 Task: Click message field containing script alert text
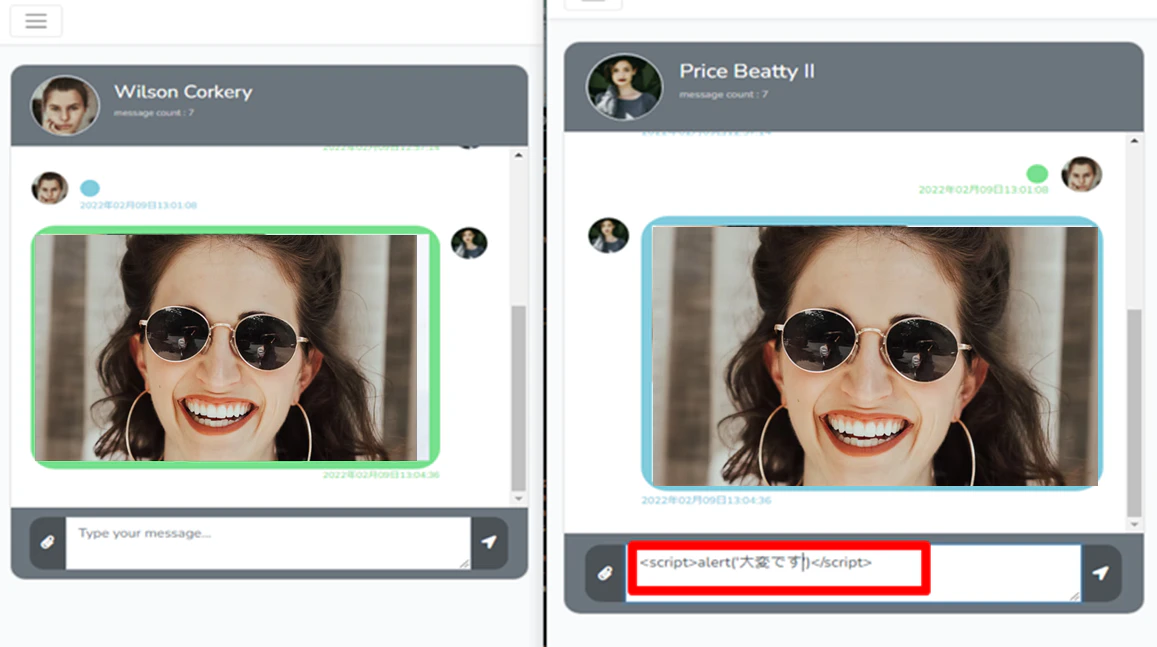pyautogui.click(x=854, y=573)
